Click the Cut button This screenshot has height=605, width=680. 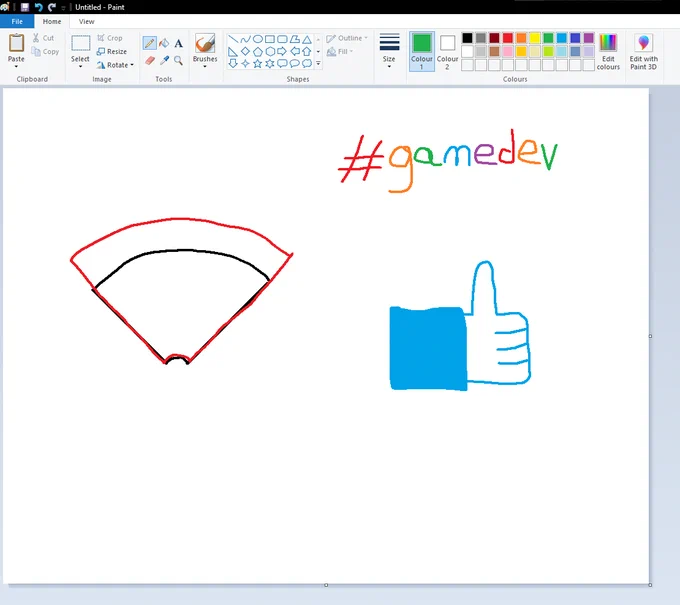43,38
